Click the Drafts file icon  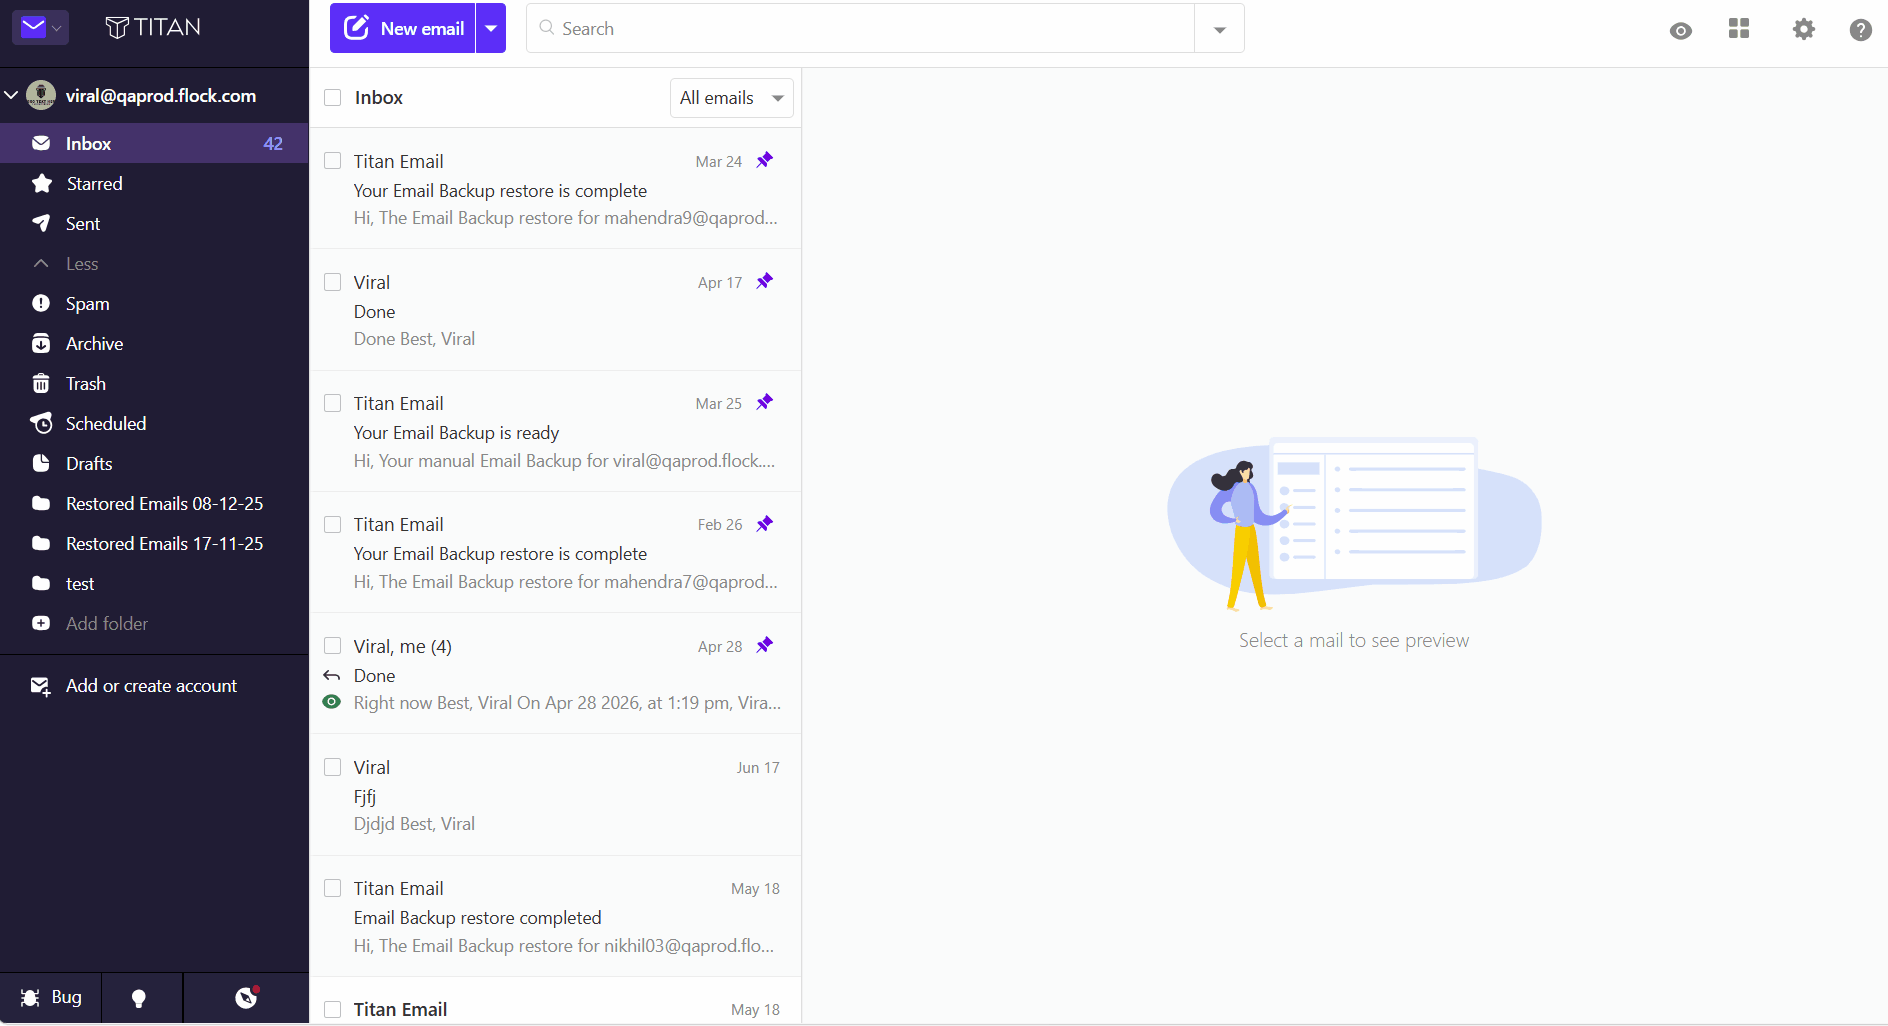pos(41,463)
